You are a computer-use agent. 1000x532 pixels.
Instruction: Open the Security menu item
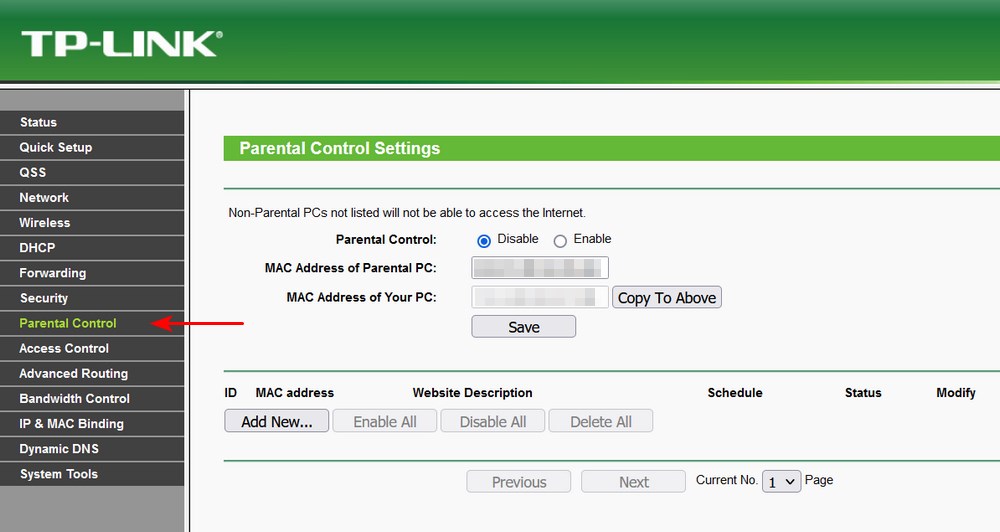(92, 298)
